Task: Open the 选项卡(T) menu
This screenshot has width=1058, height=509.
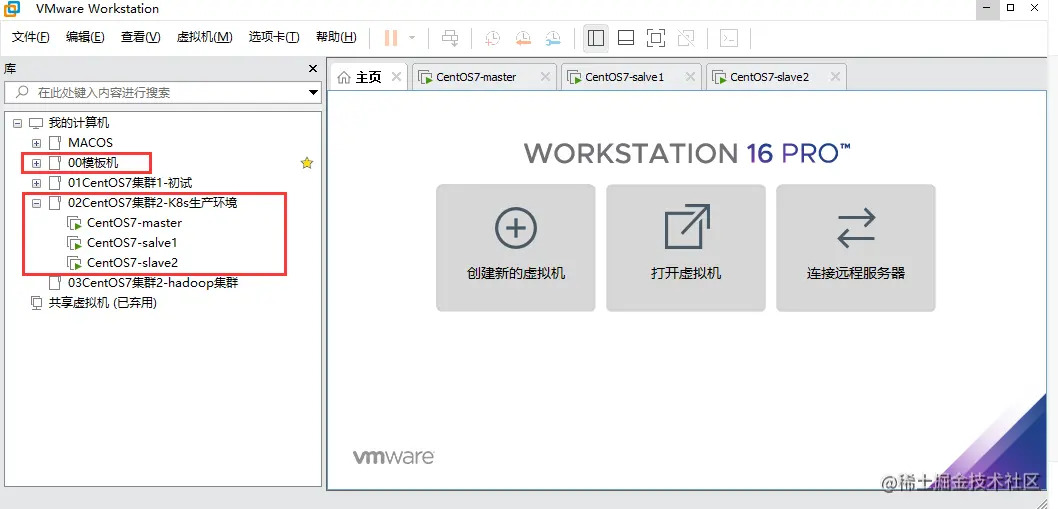Action: coord(274,37)
